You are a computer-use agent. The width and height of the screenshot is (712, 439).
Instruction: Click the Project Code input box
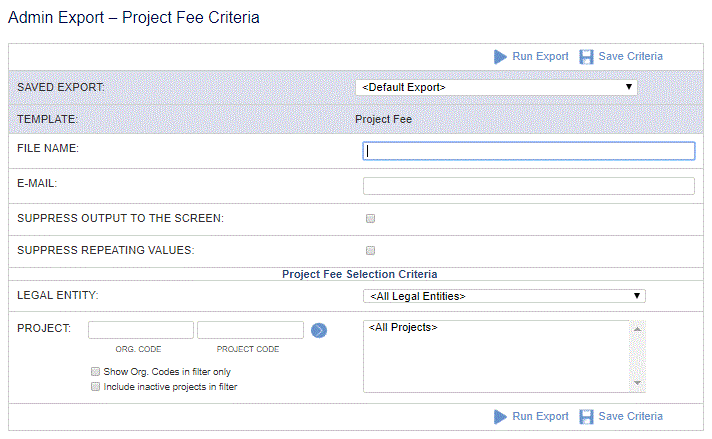[x=250, y=330]
